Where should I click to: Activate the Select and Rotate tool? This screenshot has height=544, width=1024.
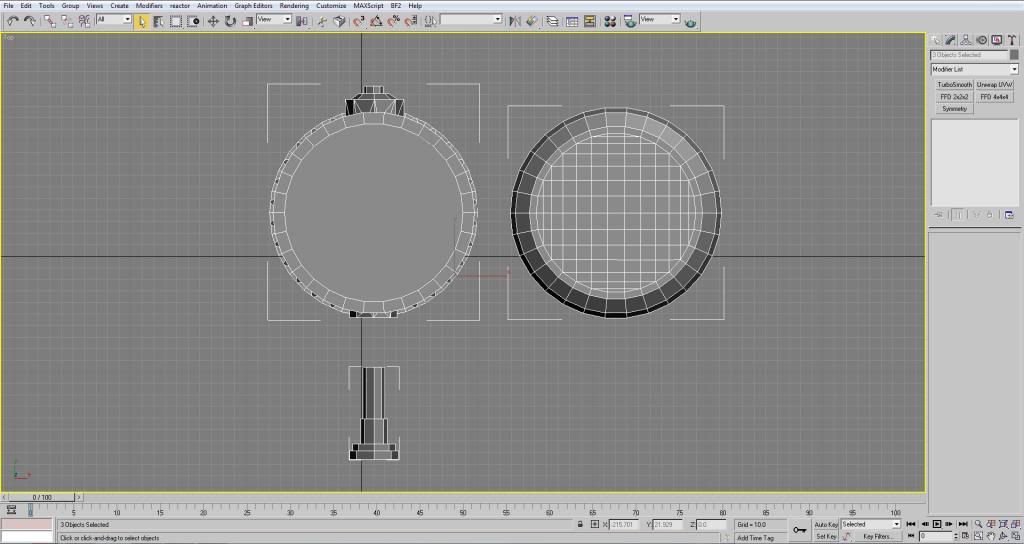230,21
